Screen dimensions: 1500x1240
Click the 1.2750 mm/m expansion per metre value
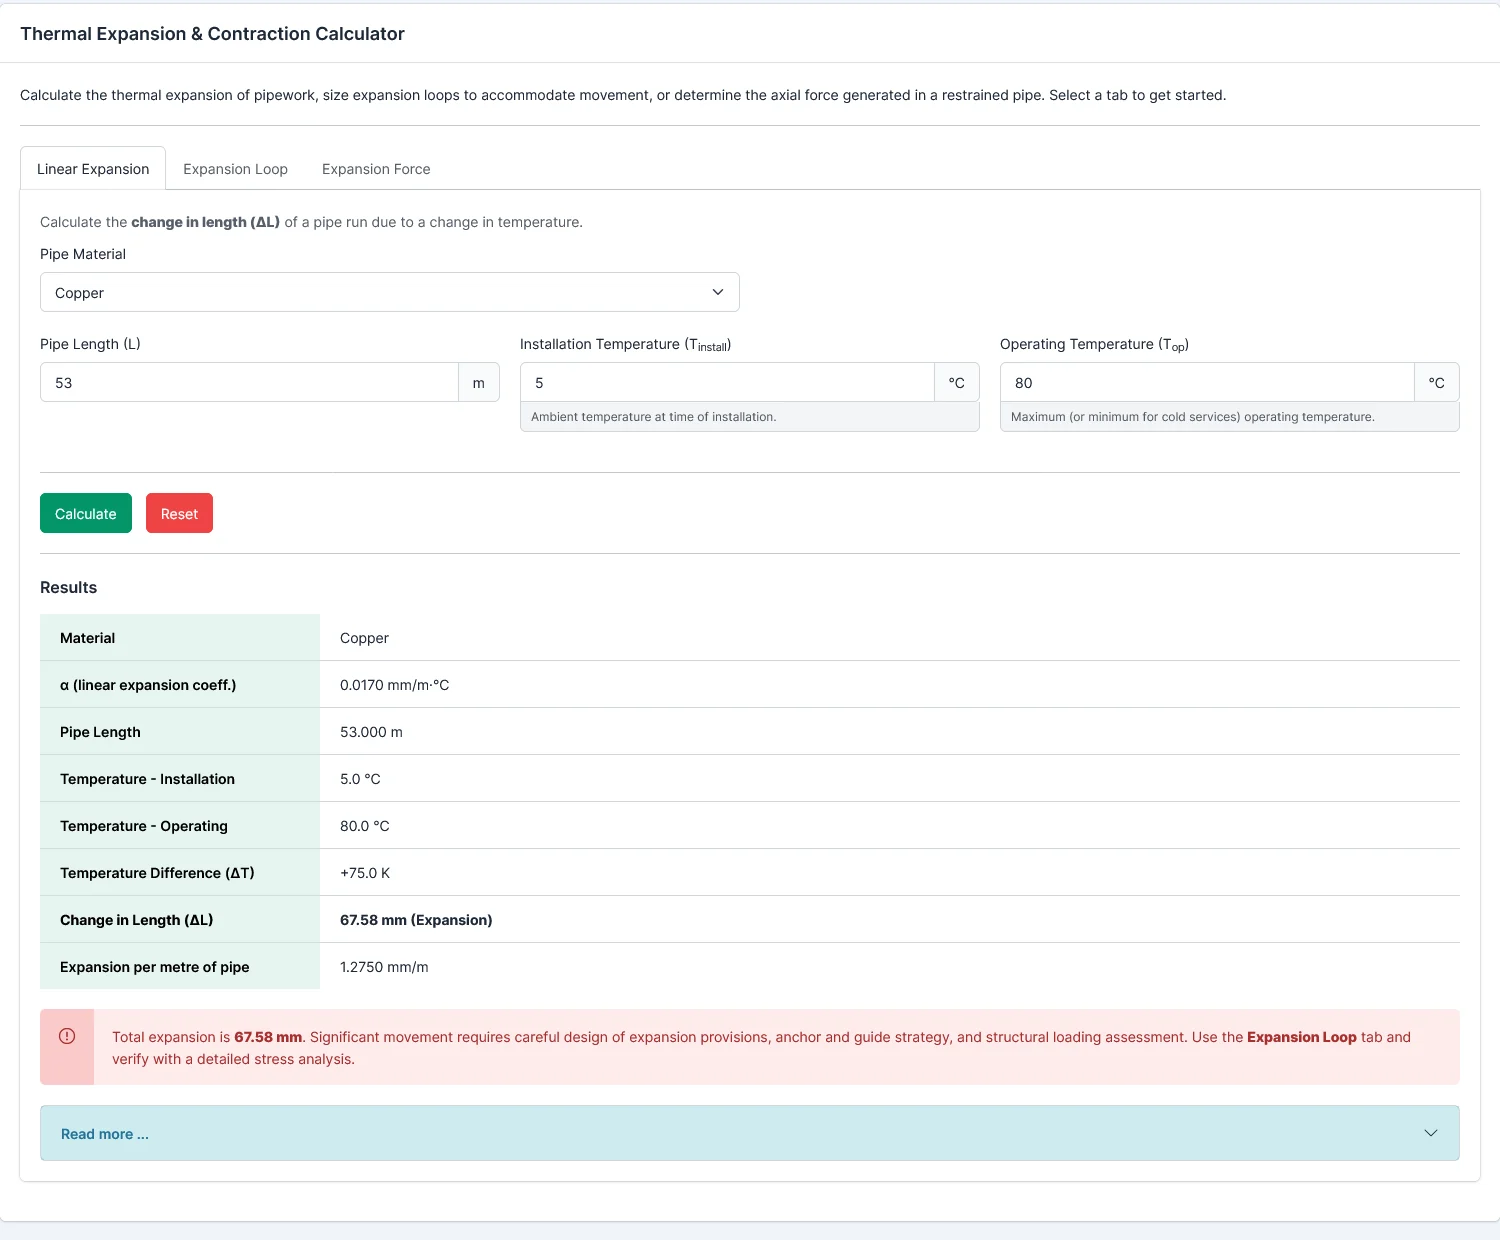point(384,967)
